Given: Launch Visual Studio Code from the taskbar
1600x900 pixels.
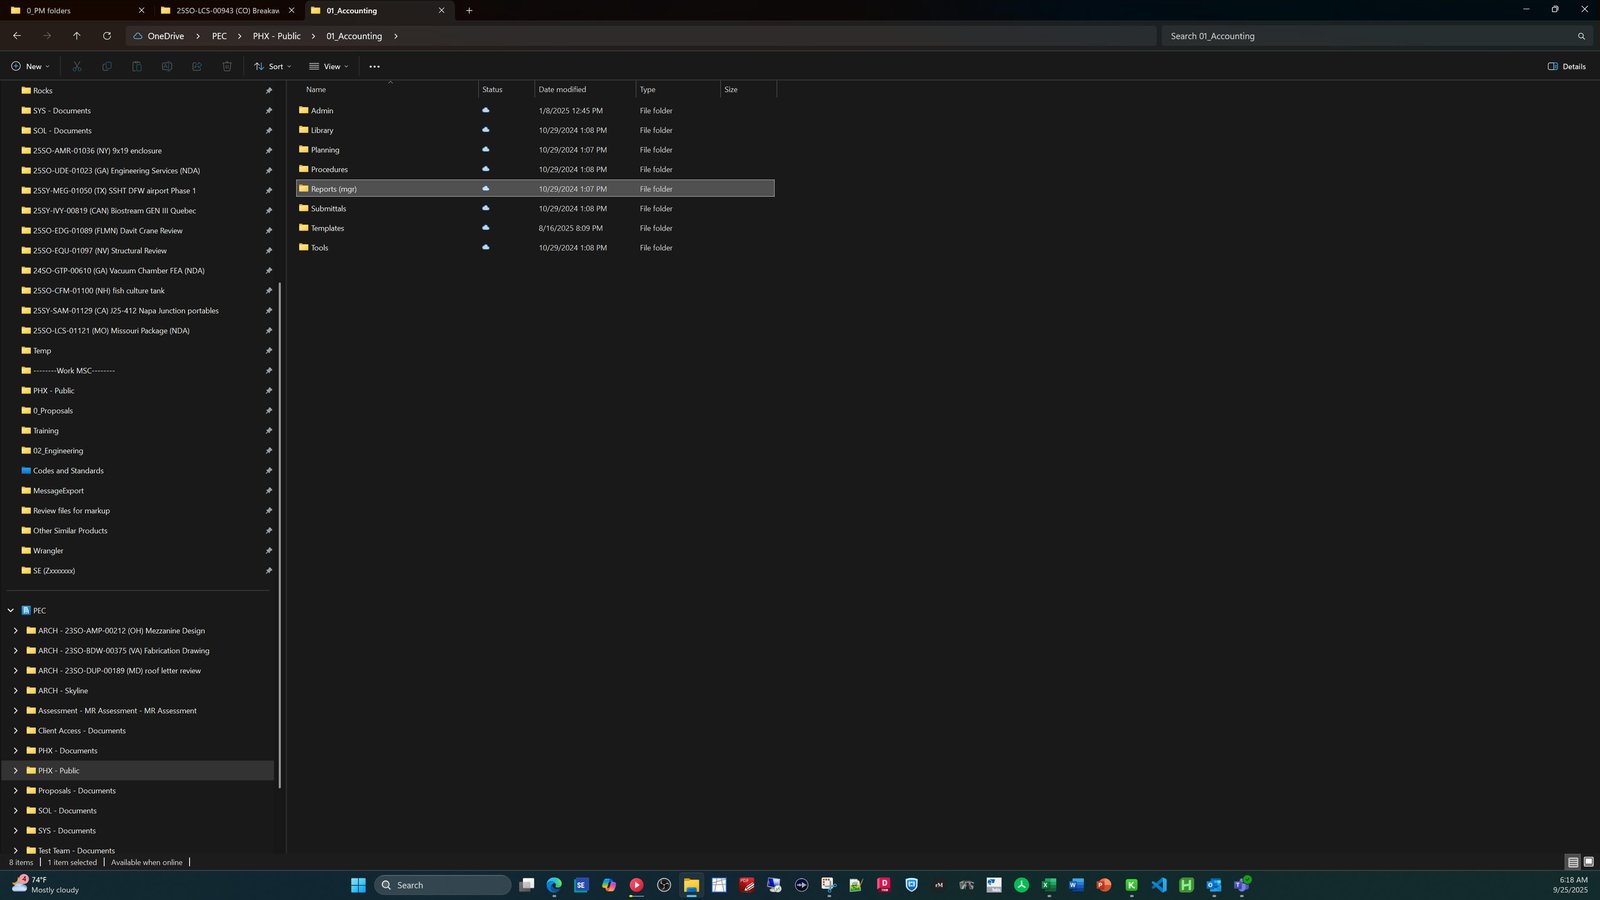Looking at the screenshot, I should [x=1159, y=885].
